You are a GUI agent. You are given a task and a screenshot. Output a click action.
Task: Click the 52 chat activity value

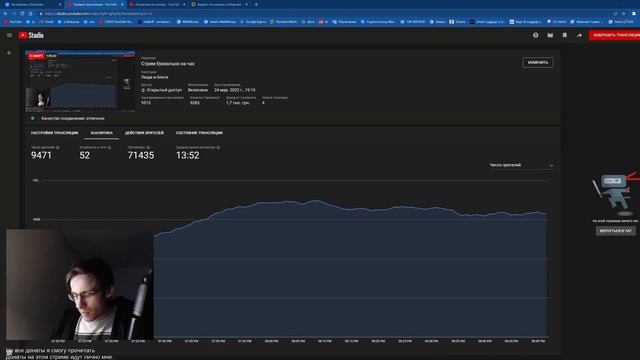click(x=84, y=155)
